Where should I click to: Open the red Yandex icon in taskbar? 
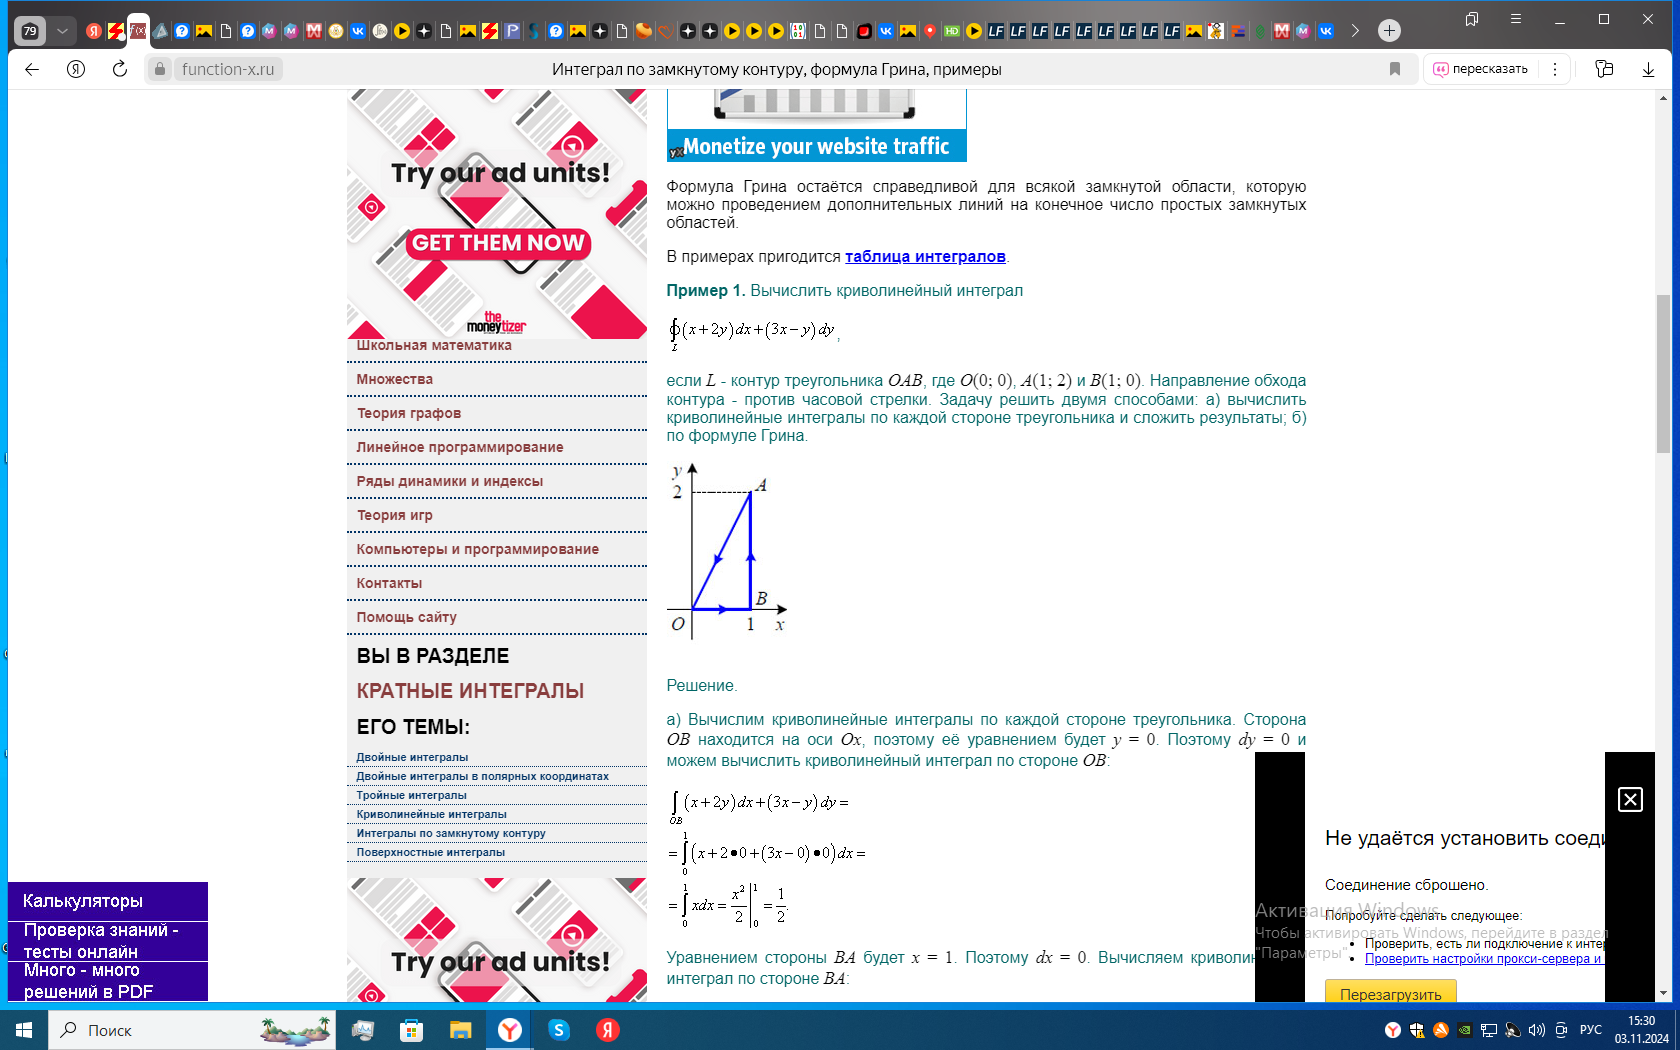point(607,1030)
